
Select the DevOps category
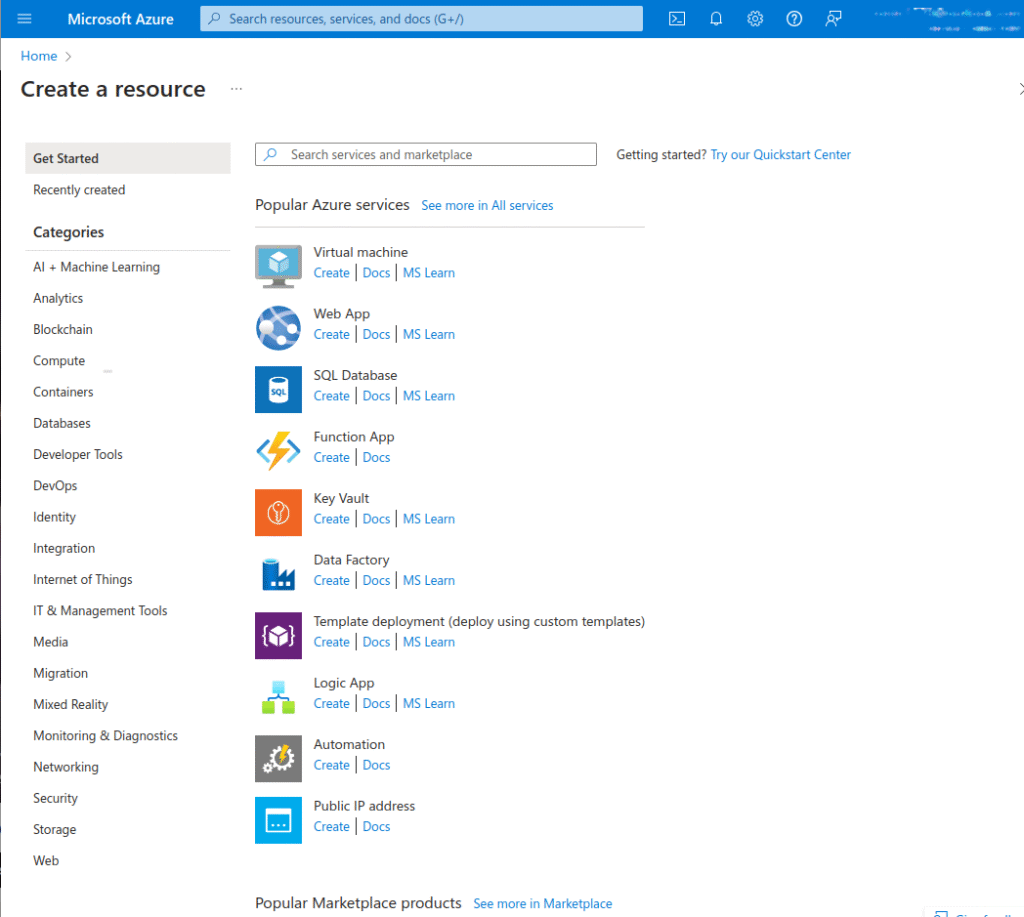pos(55,486)
